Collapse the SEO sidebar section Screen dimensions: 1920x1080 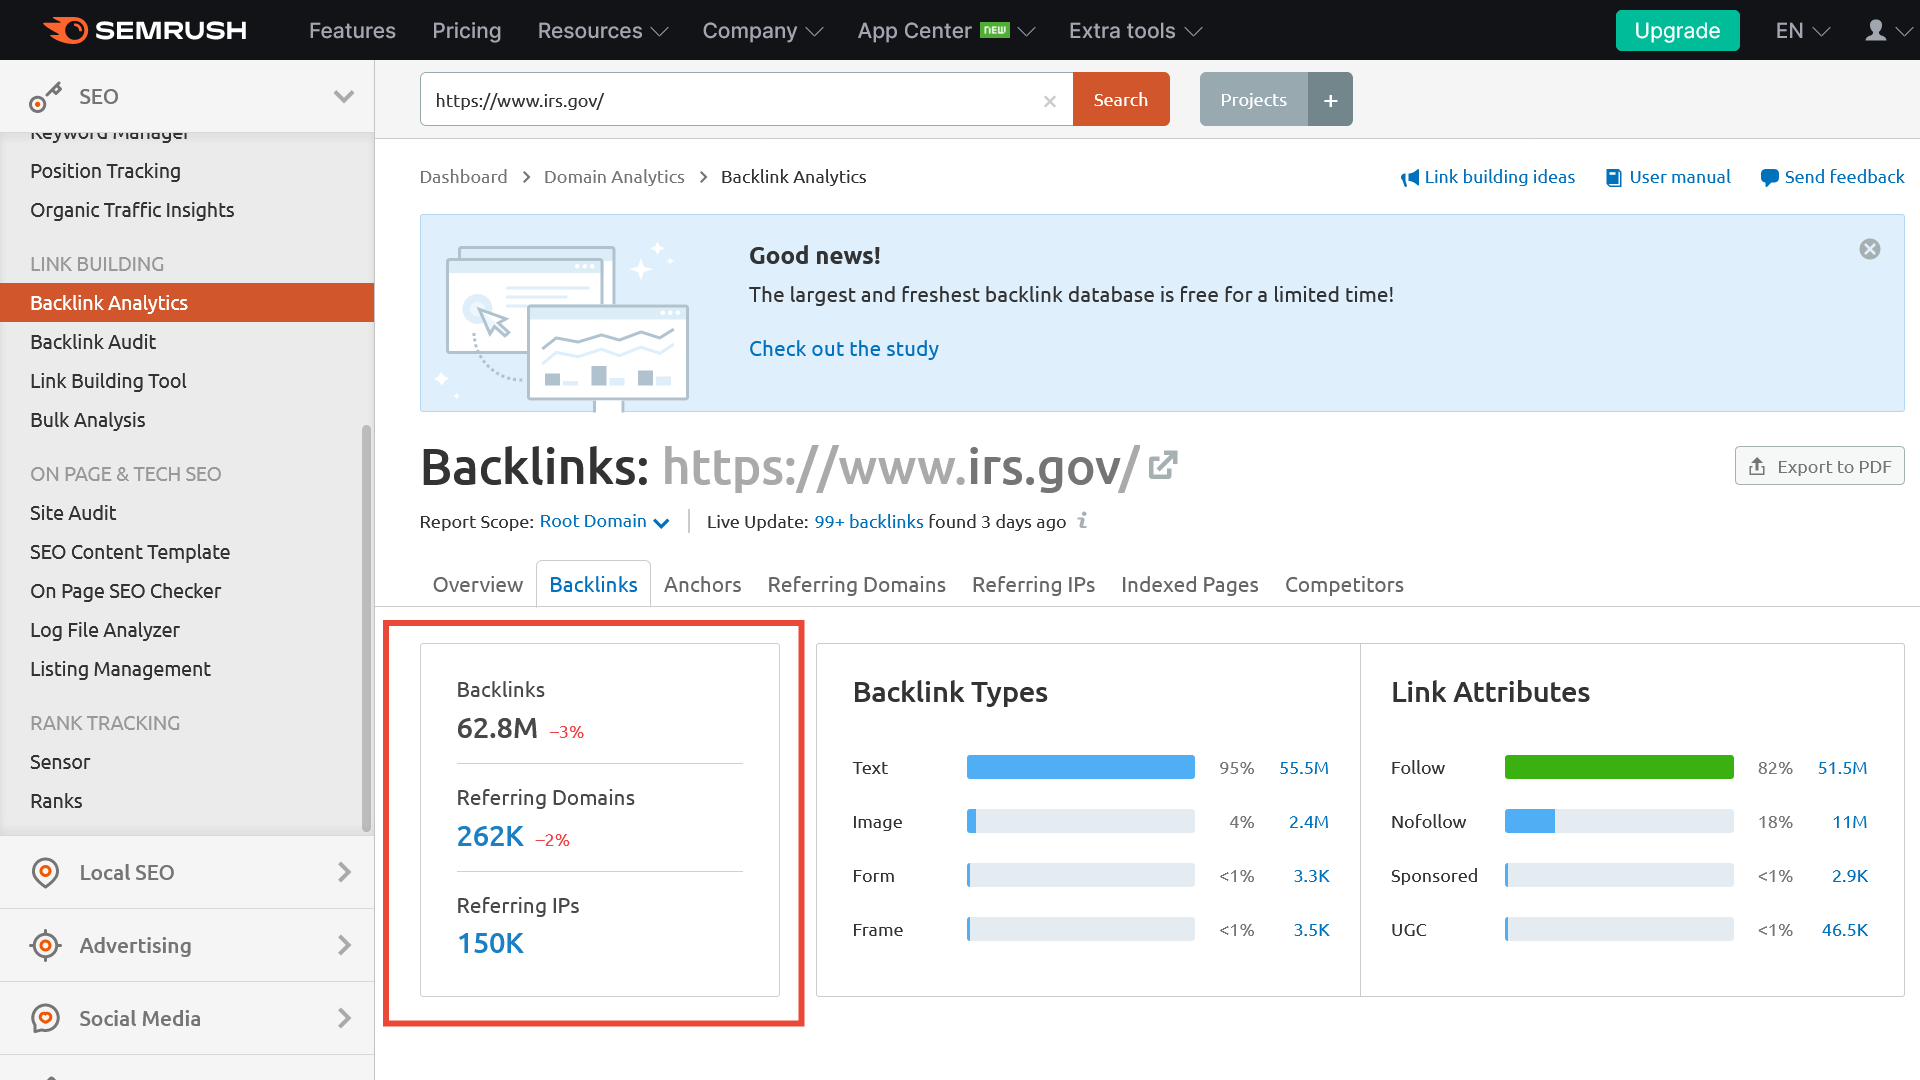pos(343,97)
